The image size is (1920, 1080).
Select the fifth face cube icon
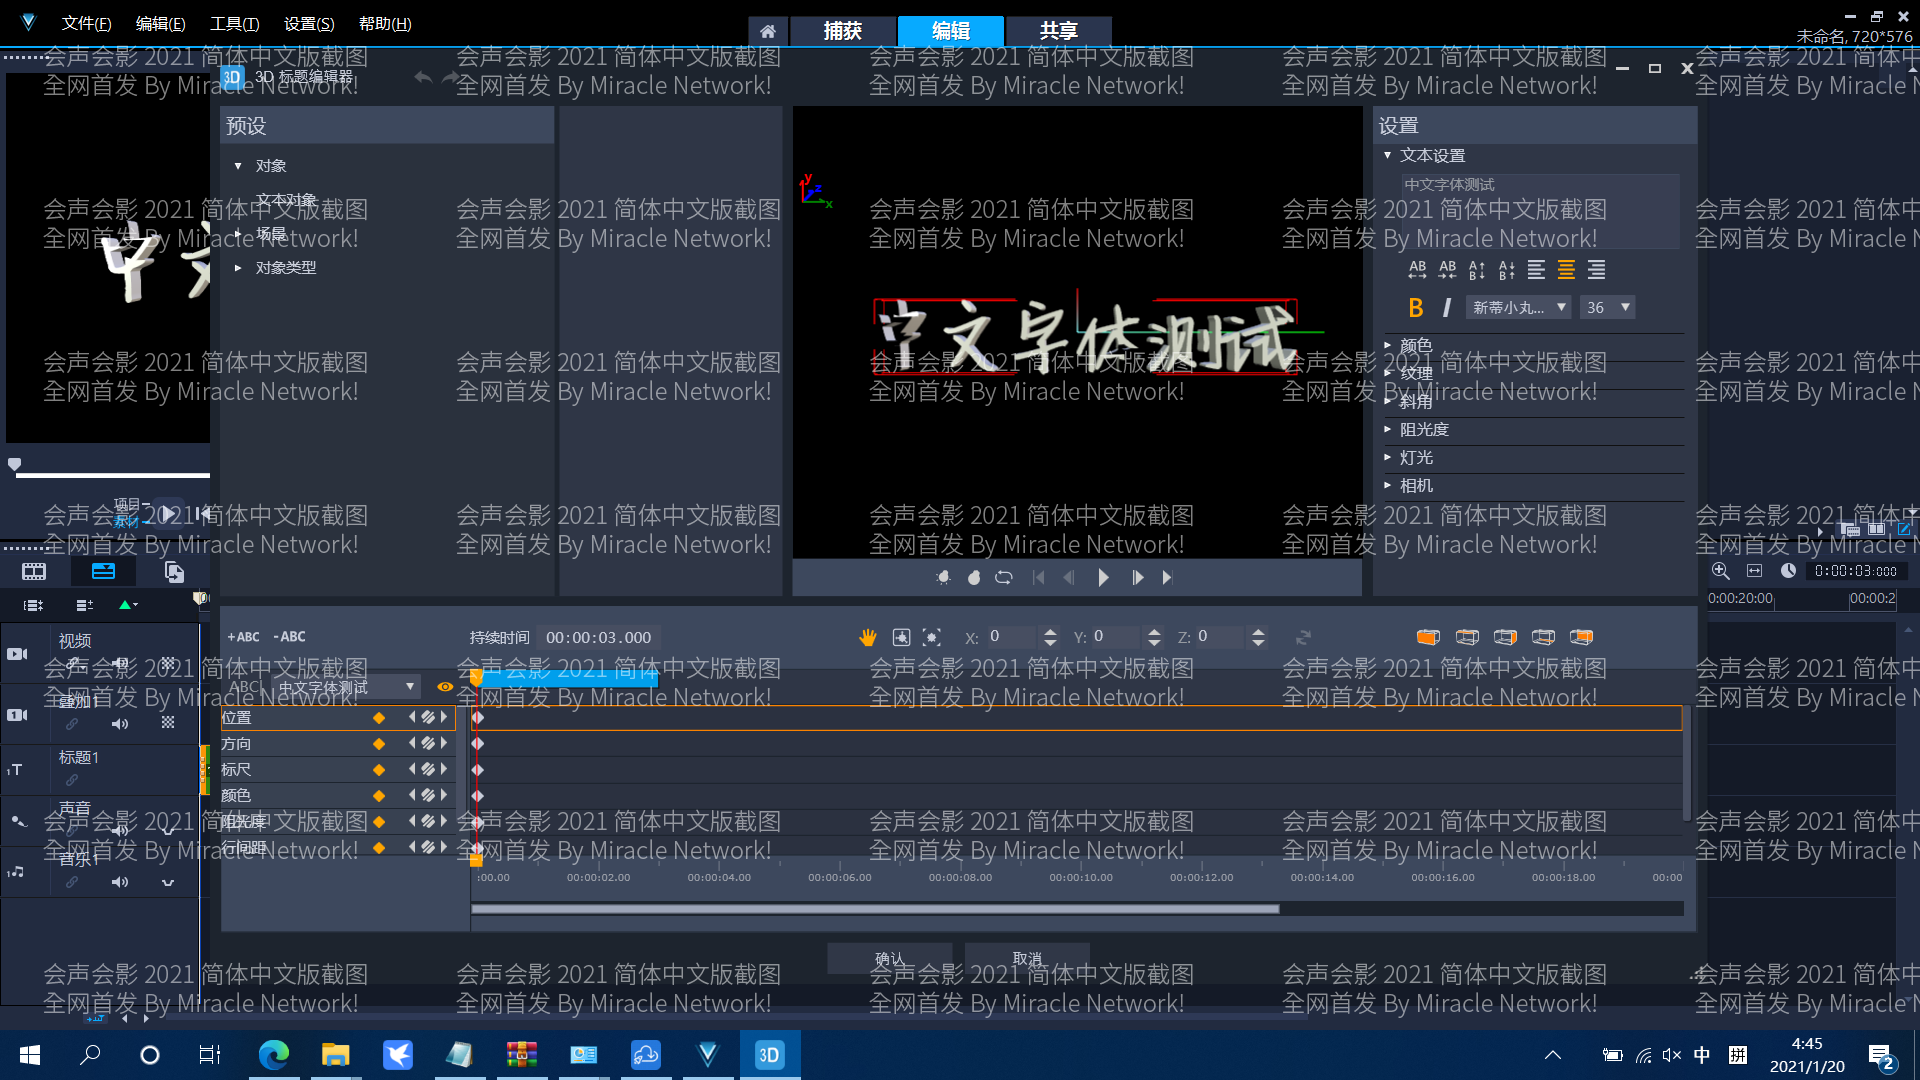[x=1581, y=637]
